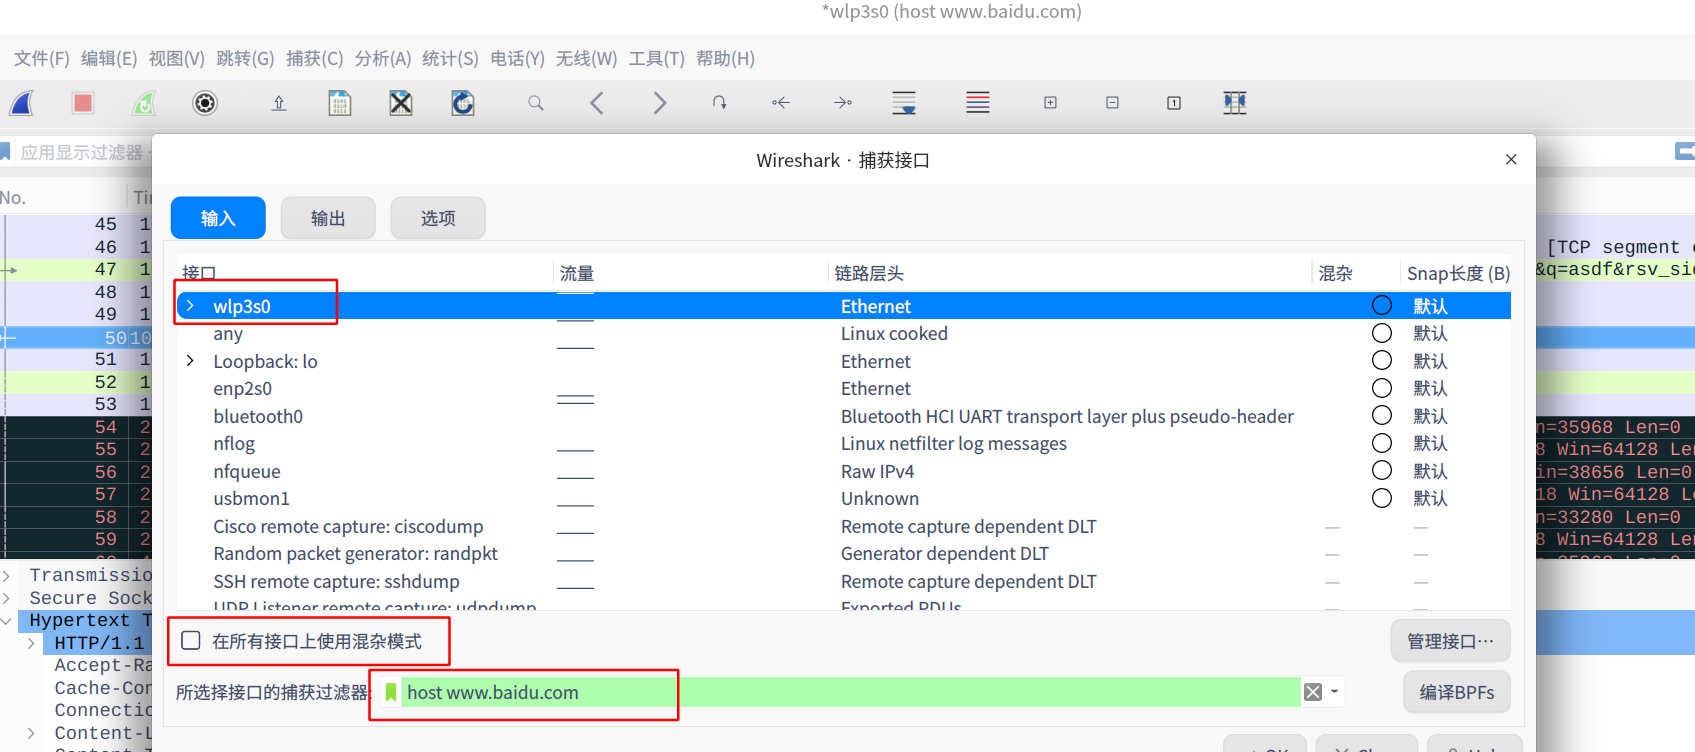
Task: Select the SSH remote capture: sshdump row
Action: coord(844,581)
